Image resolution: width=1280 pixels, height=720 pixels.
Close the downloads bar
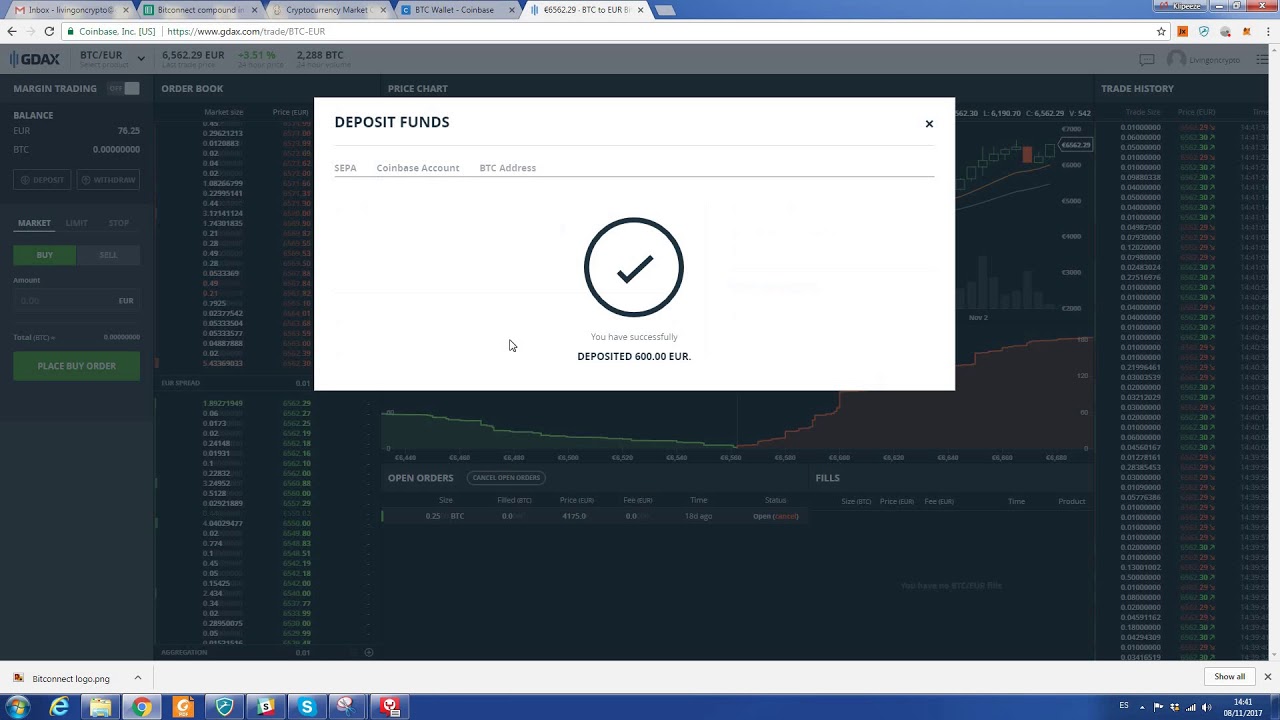(1267, 677)
